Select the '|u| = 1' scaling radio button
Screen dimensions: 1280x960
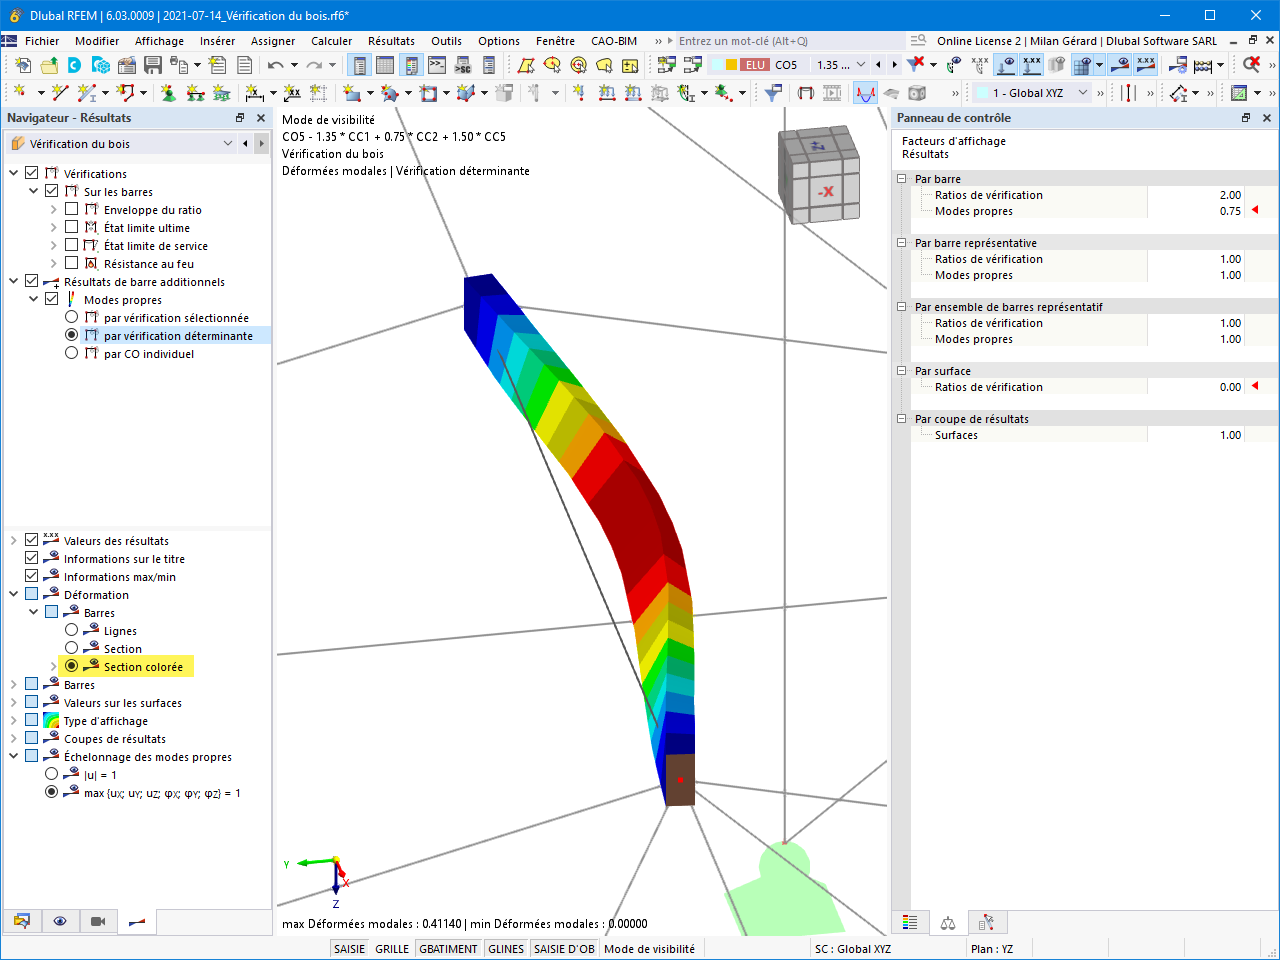(x=52, y=774)
